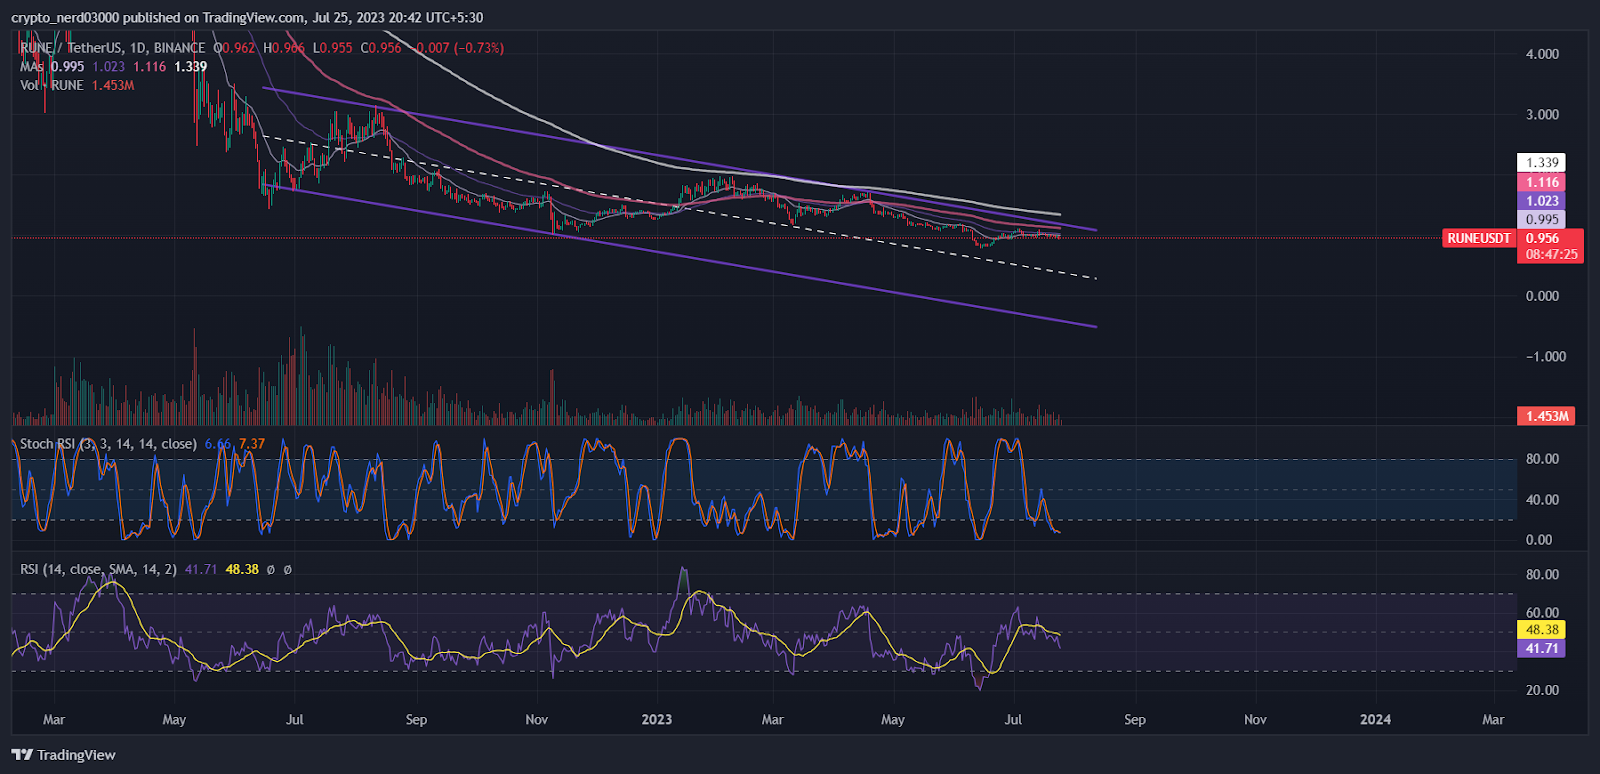Viewport: 1600px width, 774px height.
Task: Click the Stoch RSI 80.00 scale label
Action: point(1542,459)
